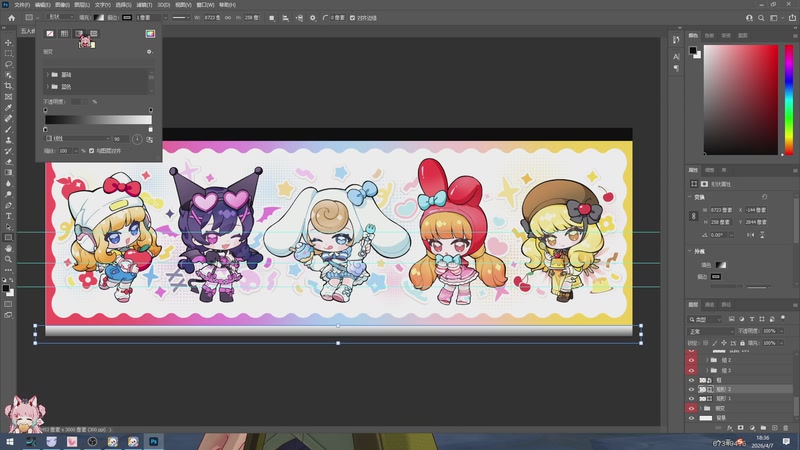The height and width of the screenshot is (450, 800).
Task: Open Windows Start button
Action: (x=9, y=441)
